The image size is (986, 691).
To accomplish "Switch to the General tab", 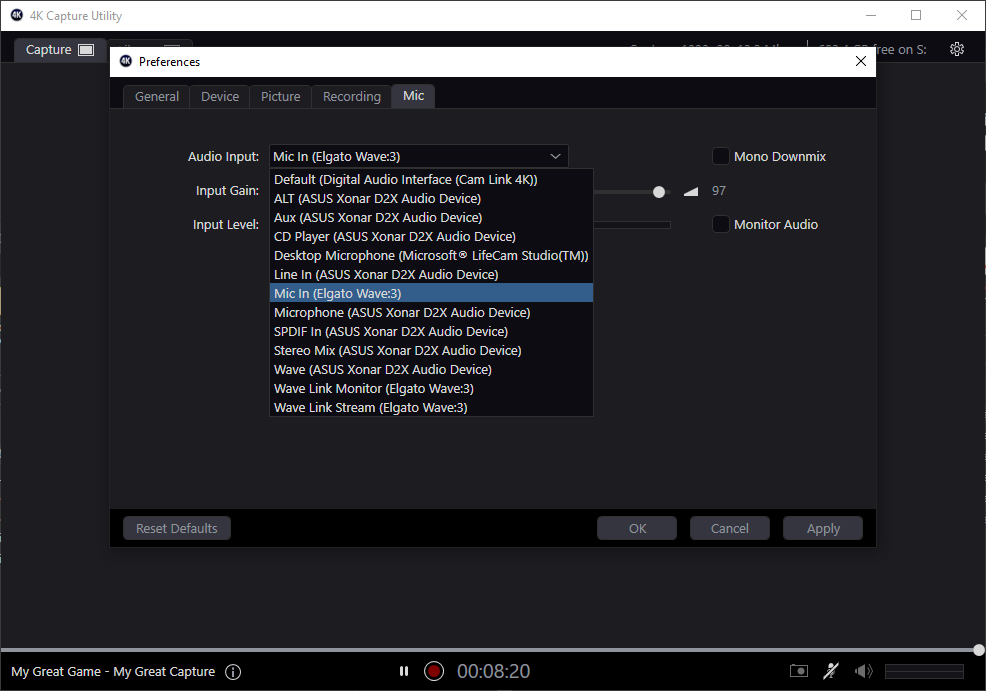I will click(157, 96).
